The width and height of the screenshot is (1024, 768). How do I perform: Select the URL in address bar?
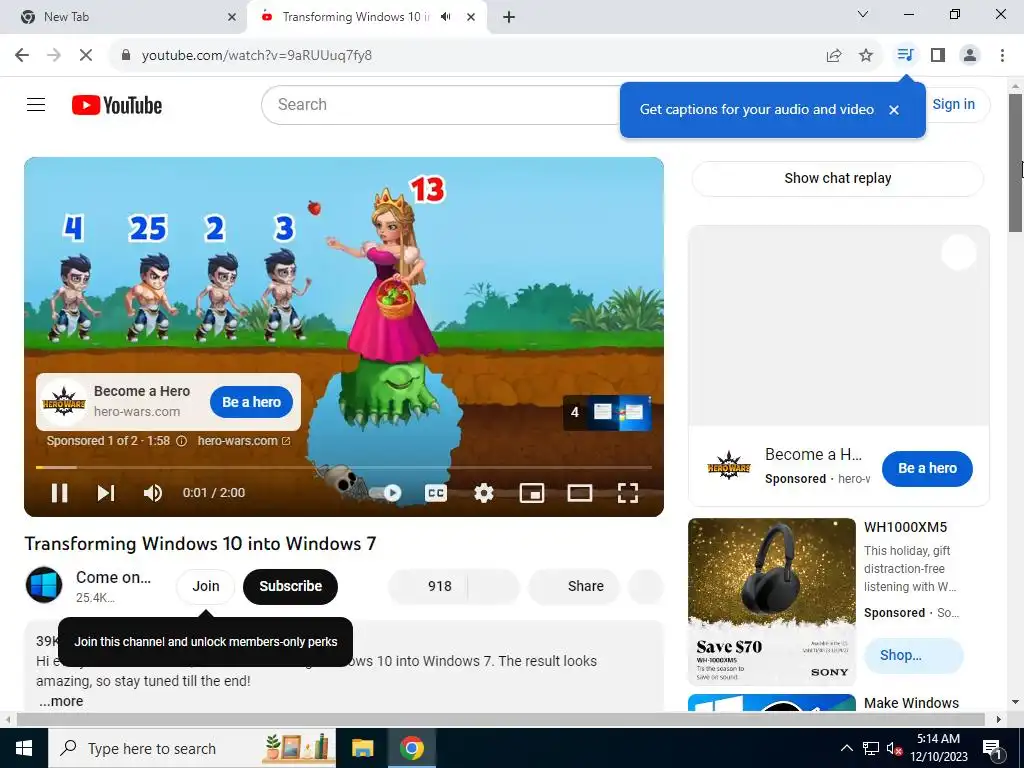pyautogui.click(x=257, y=56)
